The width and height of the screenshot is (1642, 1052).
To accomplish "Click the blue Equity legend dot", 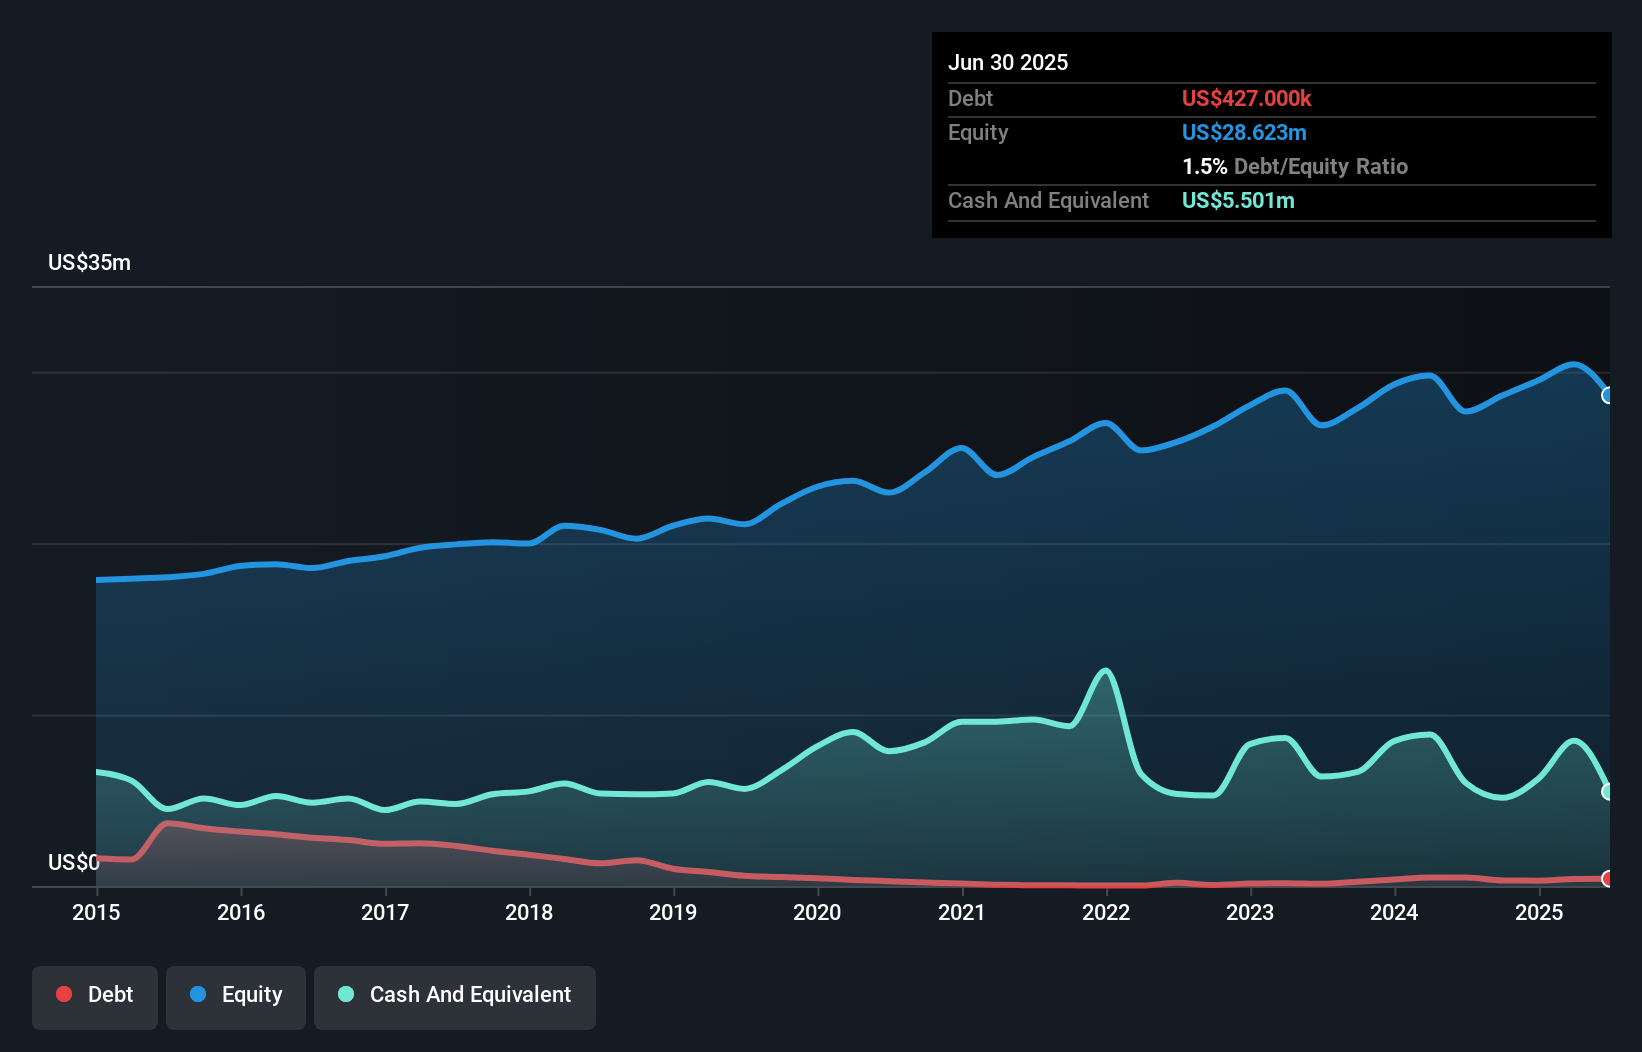I will point(198,994).
